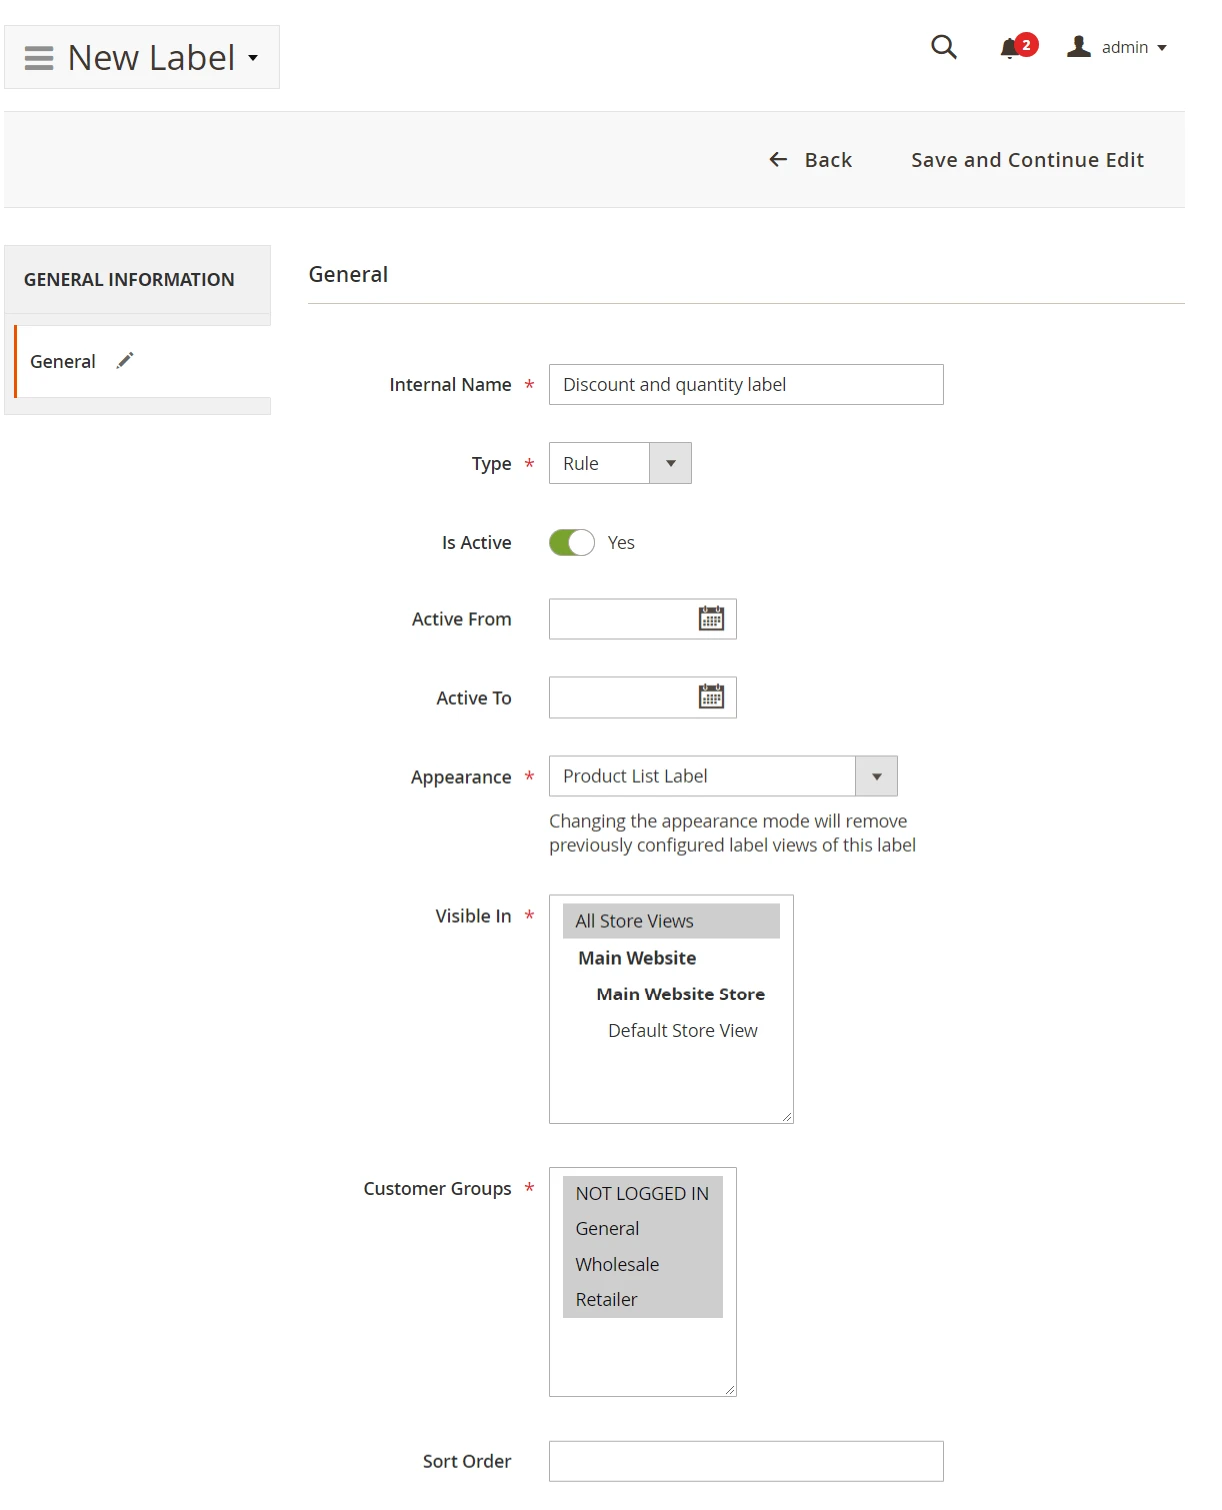Select the General sidebar tab

pos(63,362)
